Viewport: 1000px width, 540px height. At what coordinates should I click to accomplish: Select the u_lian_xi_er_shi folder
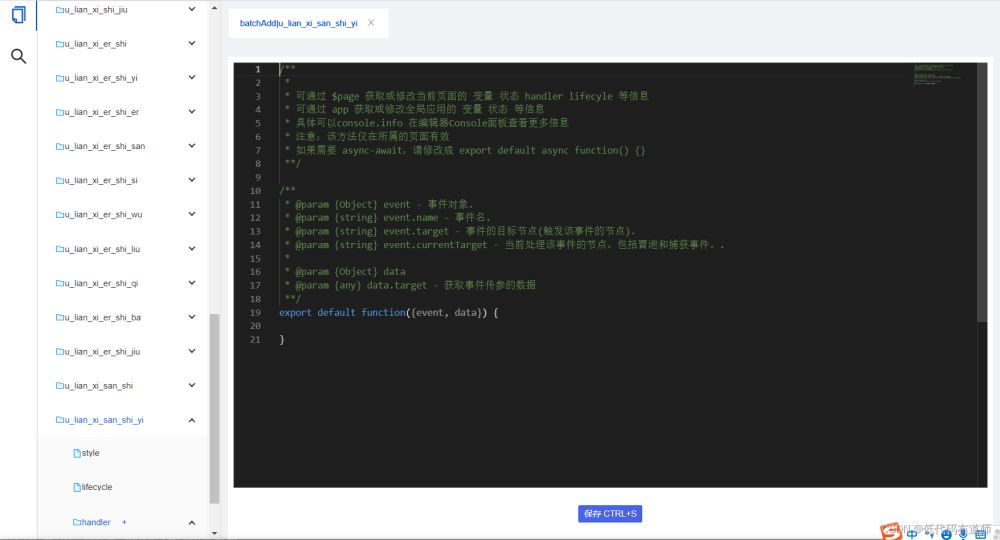(x=91, y=44)
